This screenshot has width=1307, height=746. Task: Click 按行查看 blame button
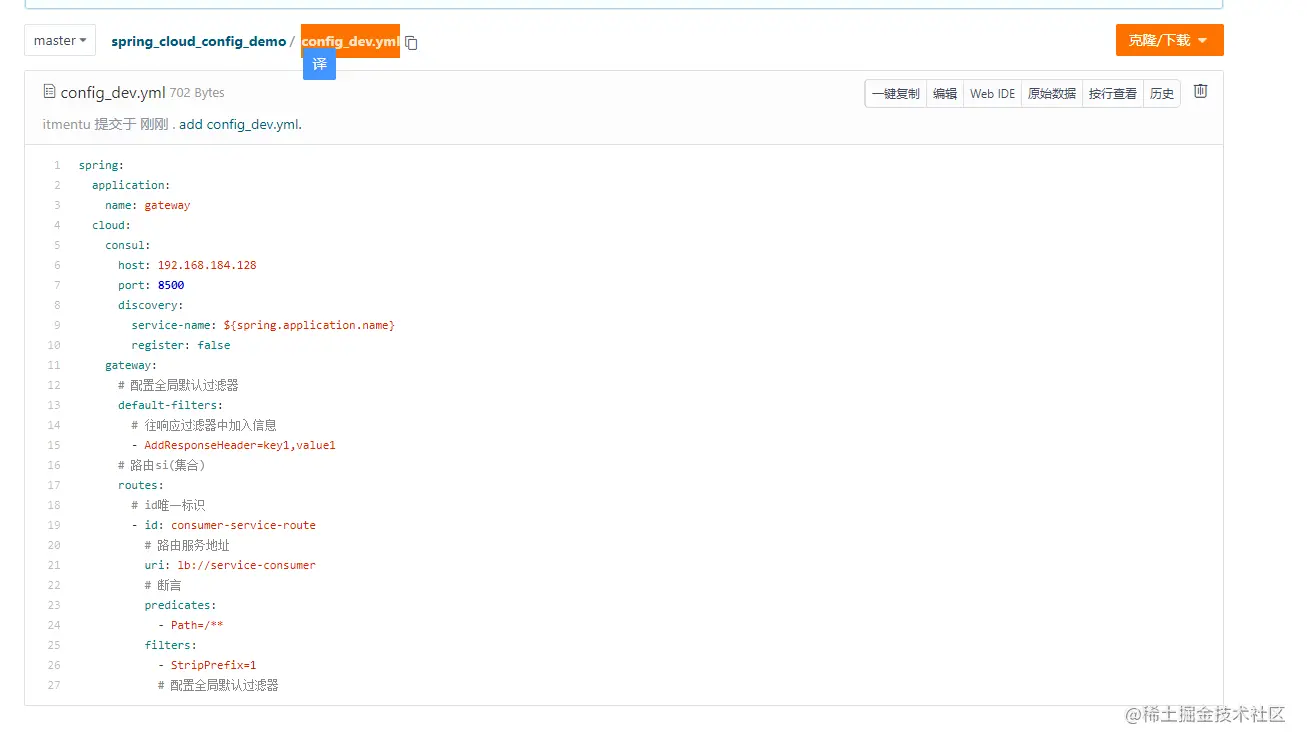[x=1113, y=94]
